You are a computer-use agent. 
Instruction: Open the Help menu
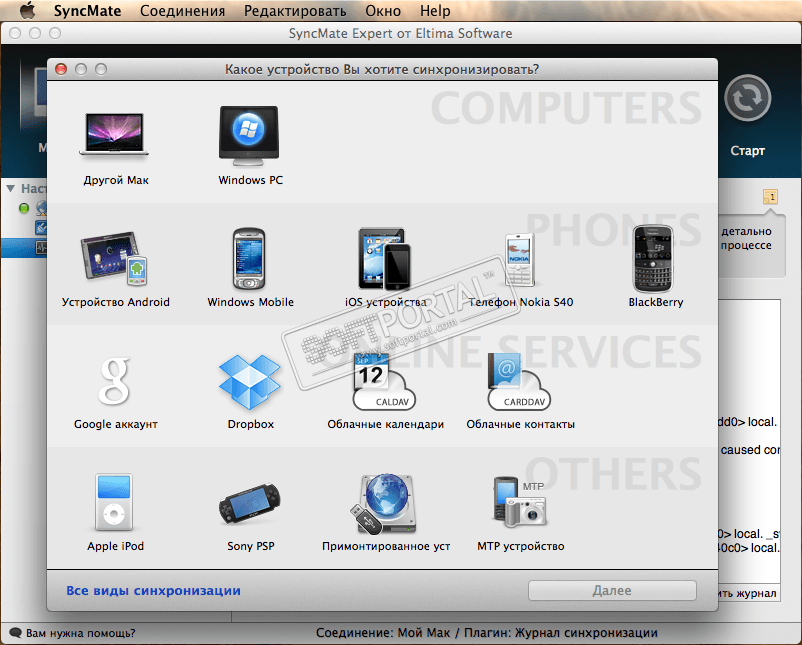[x=435, y=11]
